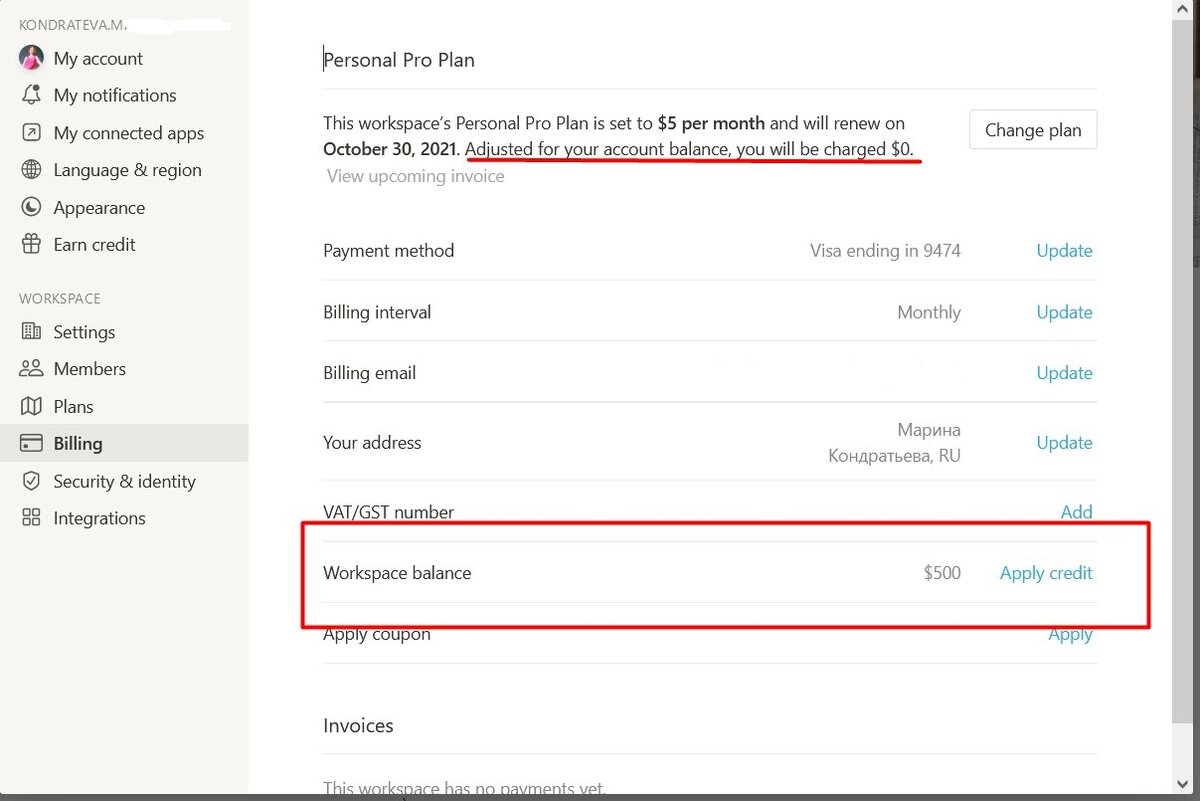Click the gift icon for Earn credit
Image resolution: width=1200 pixels, height=801 pixels.
pyautogui.click(x=31, y=244)
